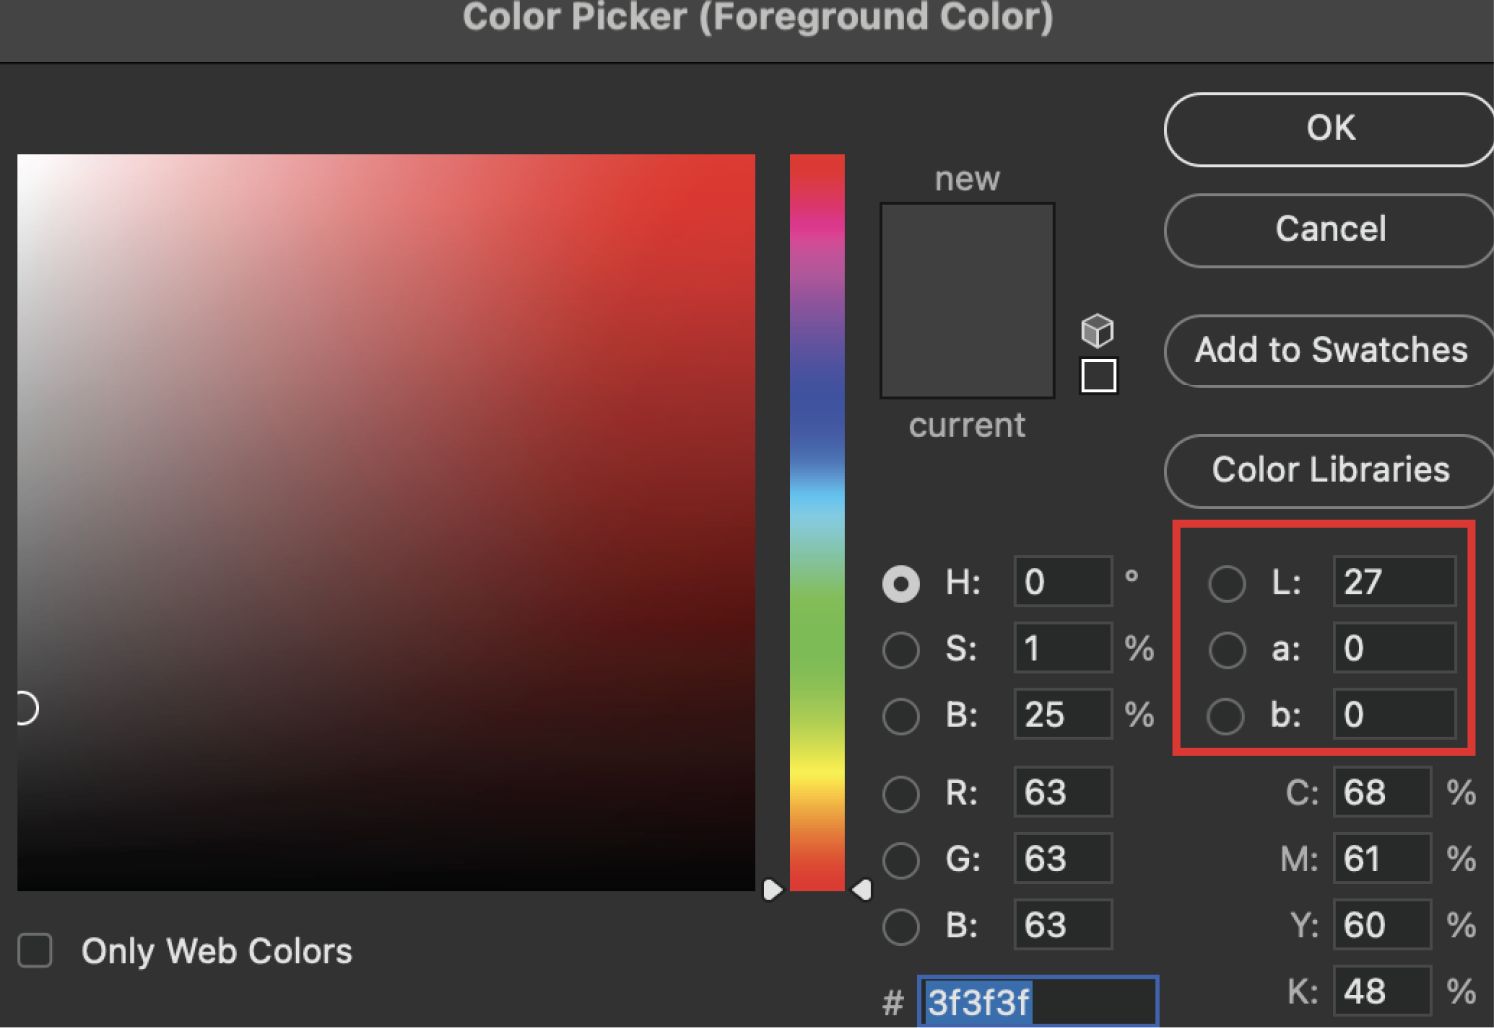Select the G green radio button

[x=900, y=860]
